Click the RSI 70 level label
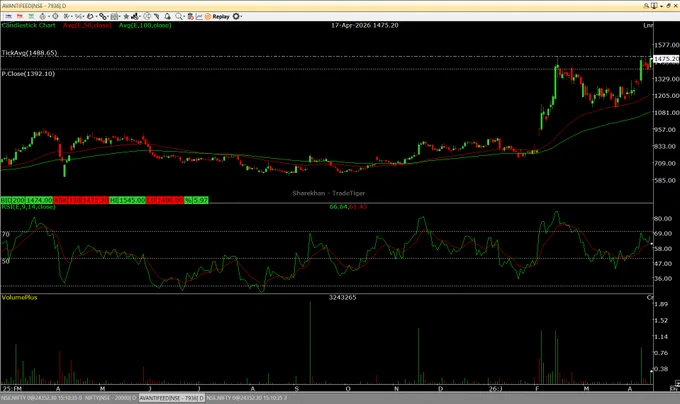Viewport: 680px width, 404px height. click(6, 234)
